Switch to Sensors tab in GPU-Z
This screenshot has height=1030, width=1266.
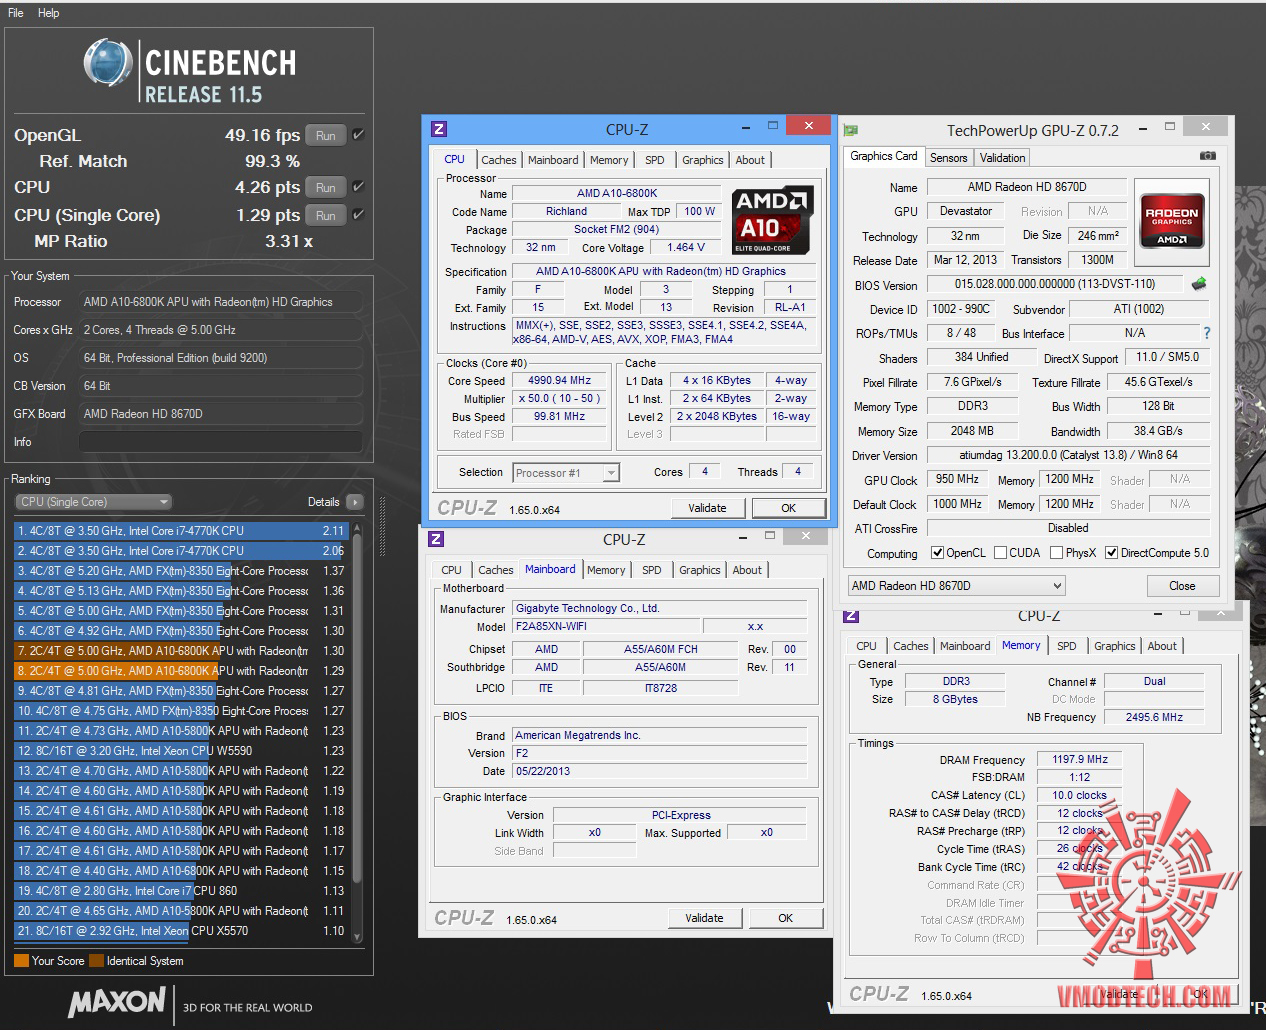click(948, 158)
